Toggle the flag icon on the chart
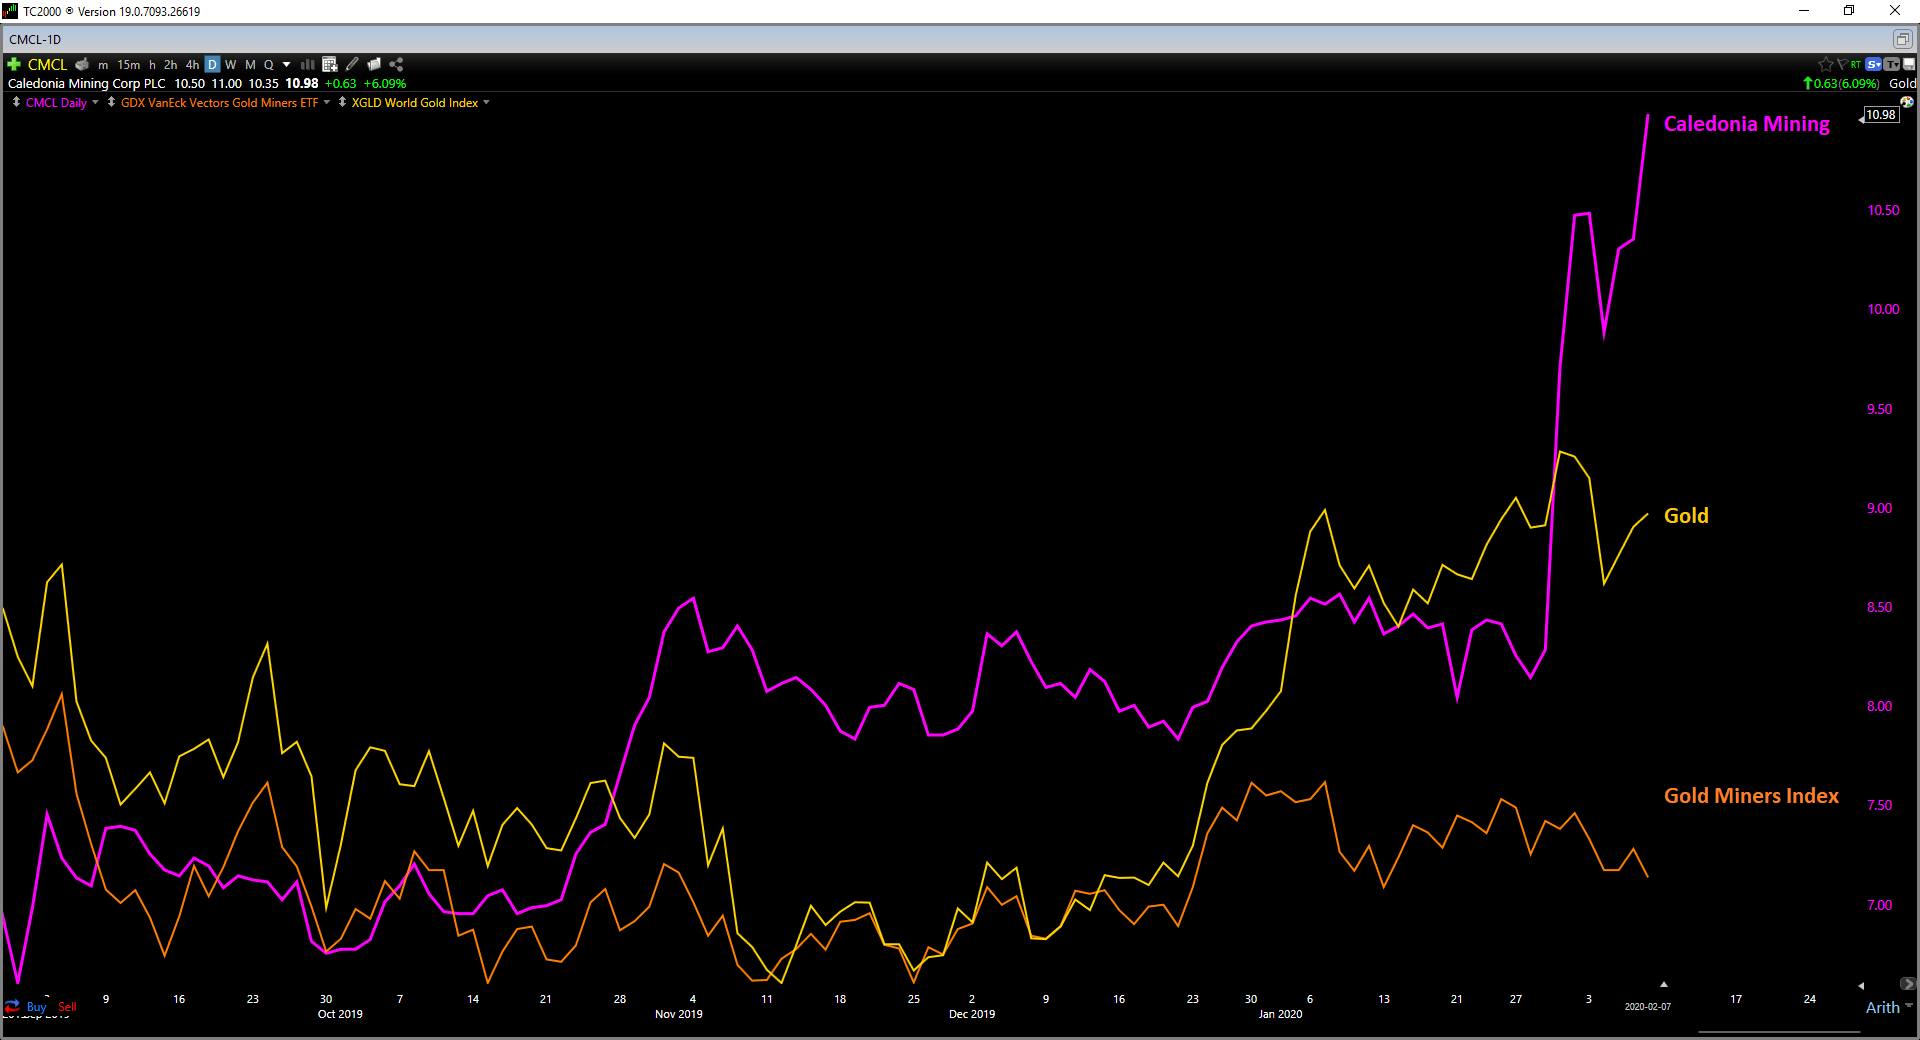Image resolution: width=1920 pixels, height=1040 pixels. pyautogui.click(x=1842, y=64)
